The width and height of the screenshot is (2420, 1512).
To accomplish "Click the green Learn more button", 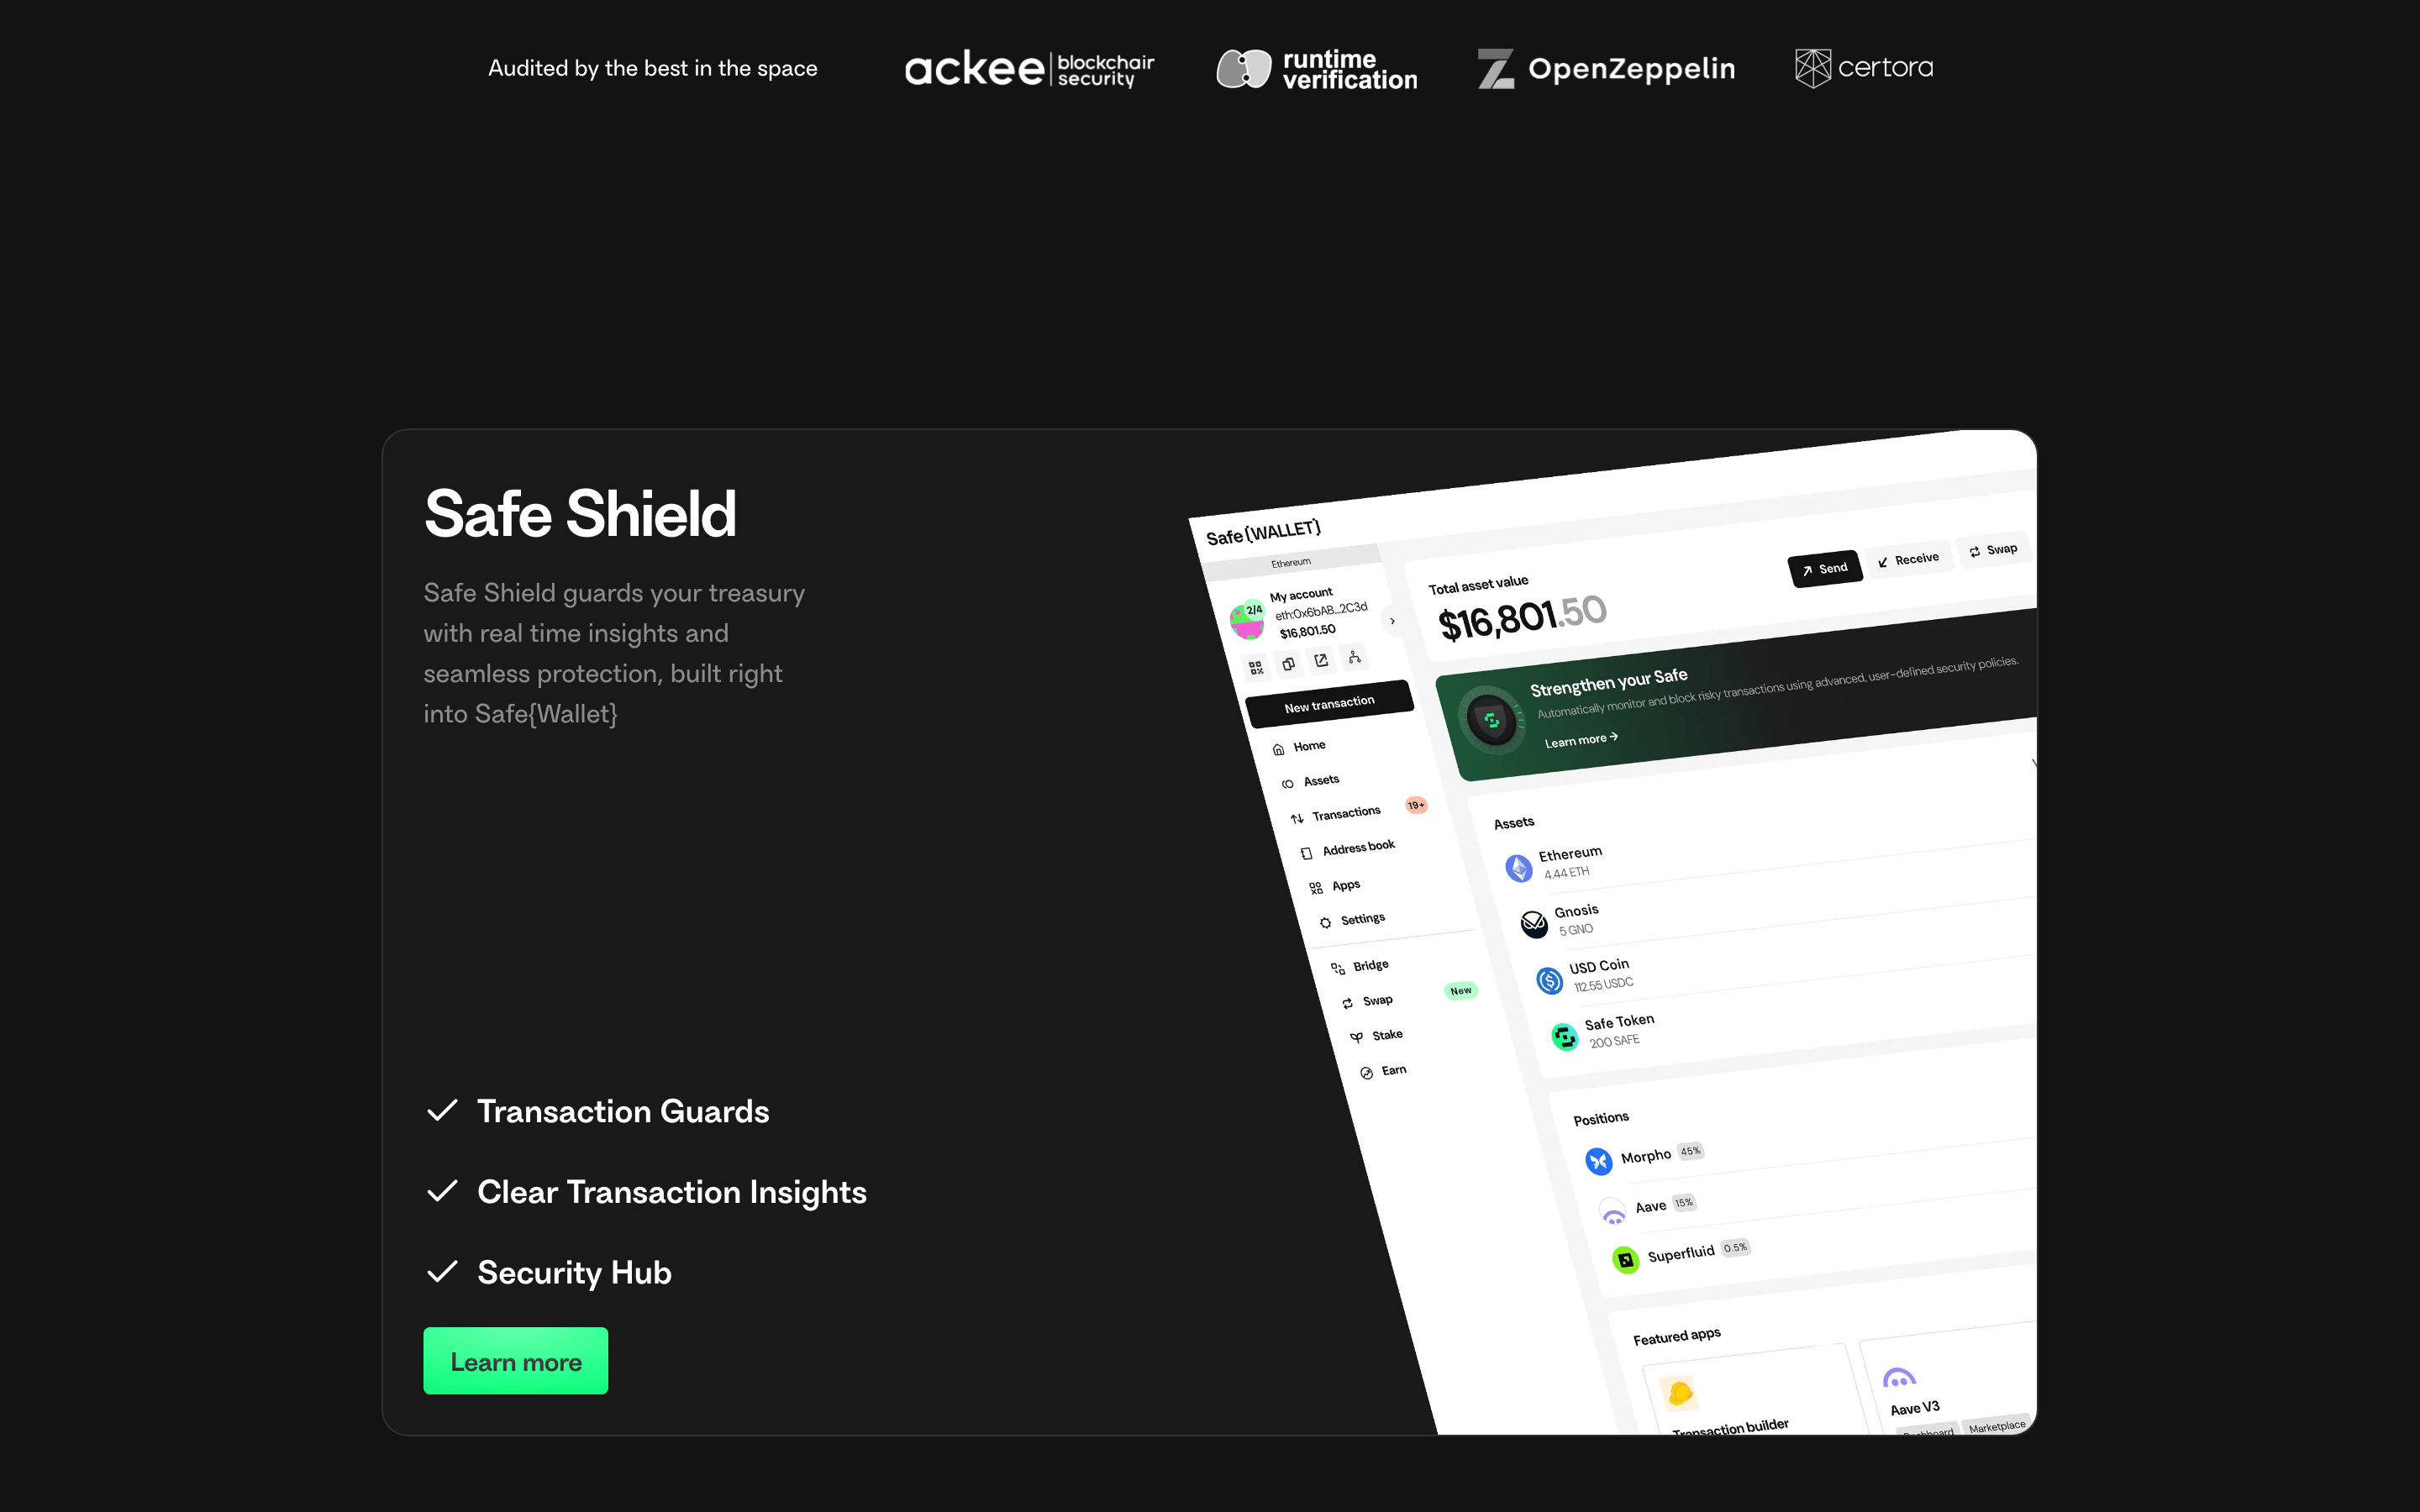I will click(515, 1360).
